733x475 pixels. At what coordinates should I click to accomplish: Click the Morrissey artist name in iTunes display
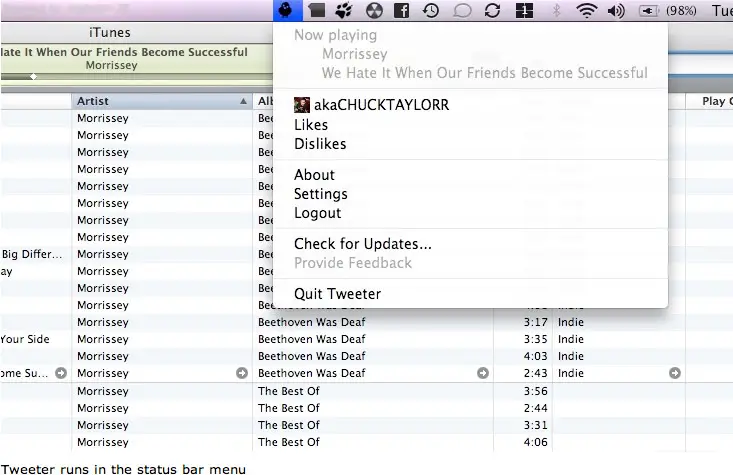(x=111, y=65)
